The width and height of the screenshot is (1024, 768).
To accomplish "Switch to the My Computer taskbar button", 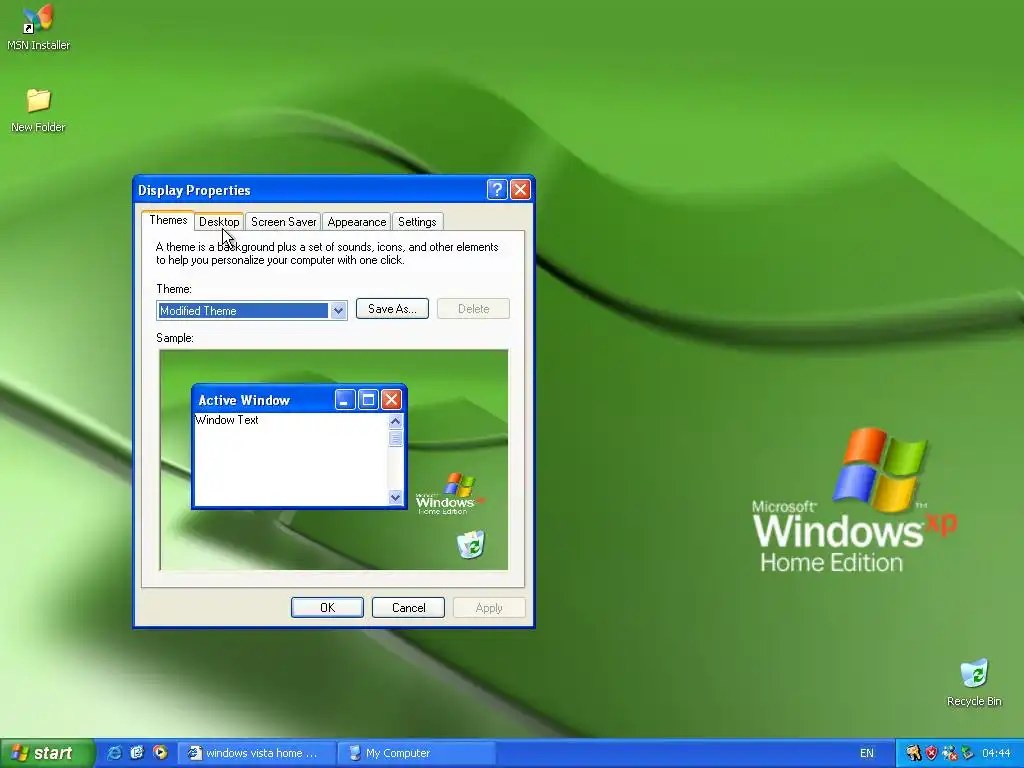I will click(x=416, y=753).
